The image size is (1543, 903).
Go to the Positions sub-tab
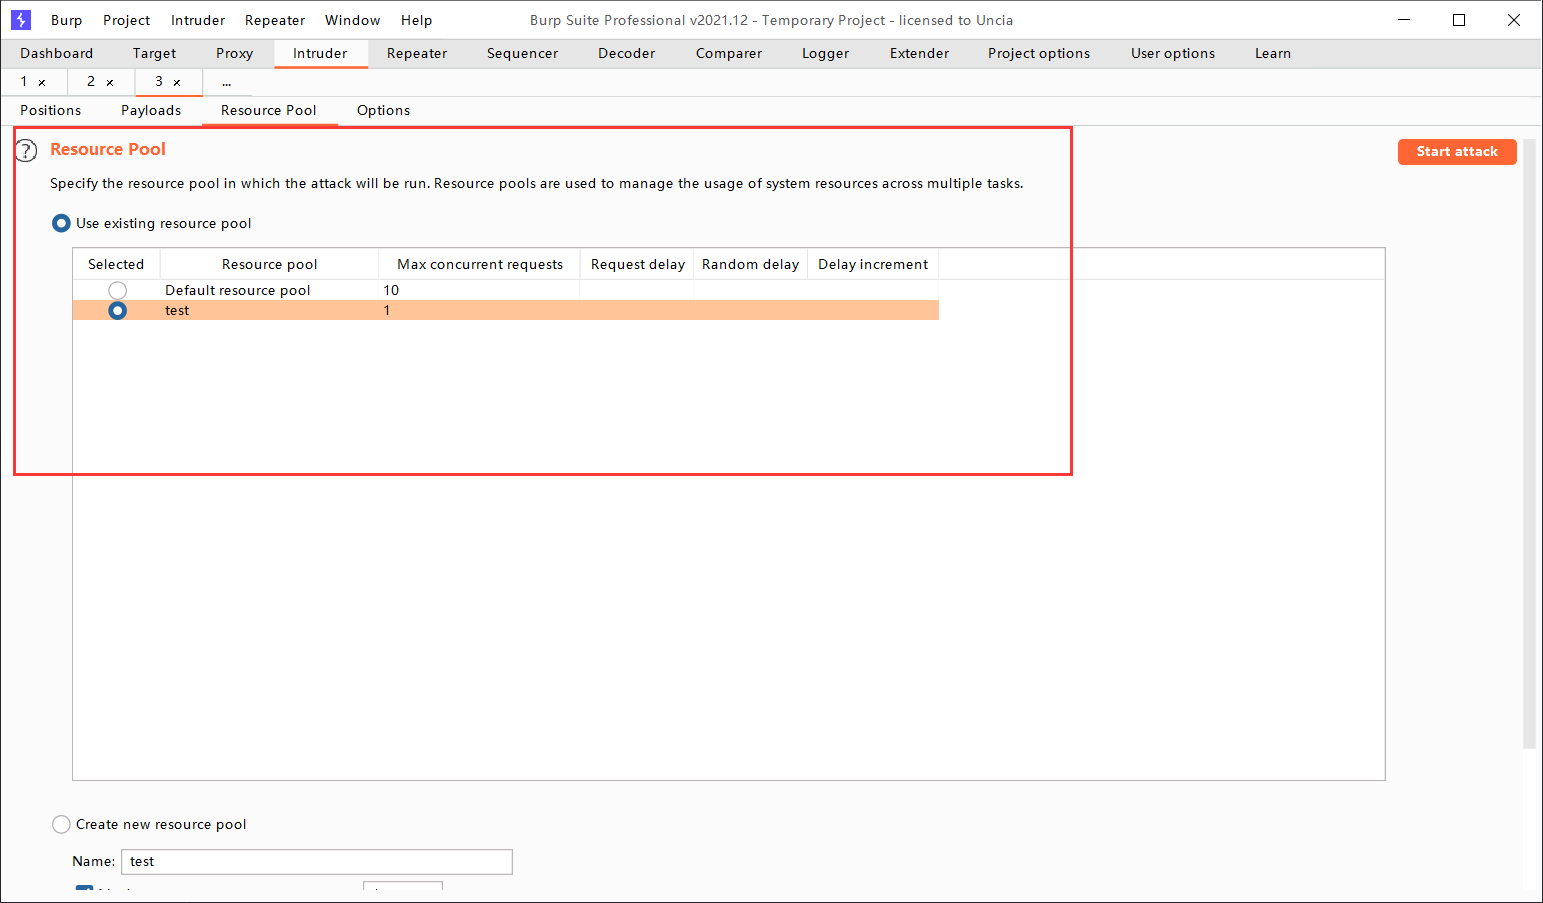pyautogui.click(x=51, y=111)
